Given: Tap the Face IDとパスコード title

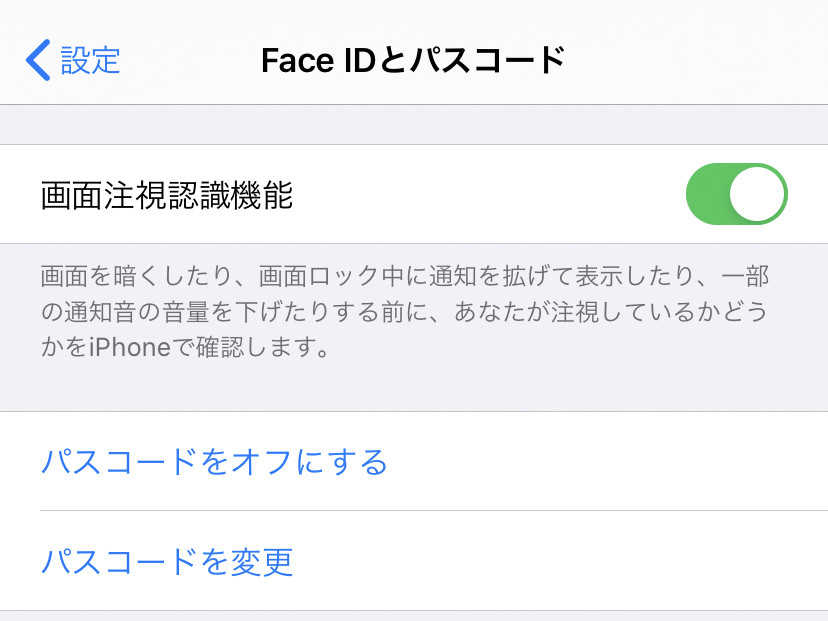Looking at the screenshot, I should point(413,60).
